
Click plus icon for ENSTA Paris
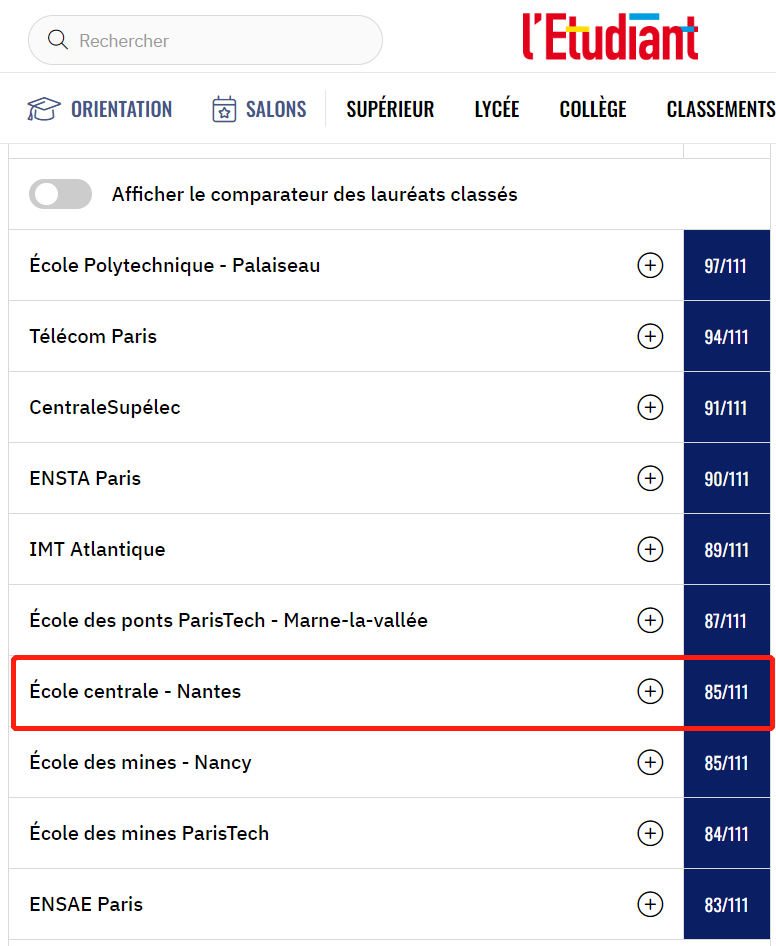(x=650, y=478)
